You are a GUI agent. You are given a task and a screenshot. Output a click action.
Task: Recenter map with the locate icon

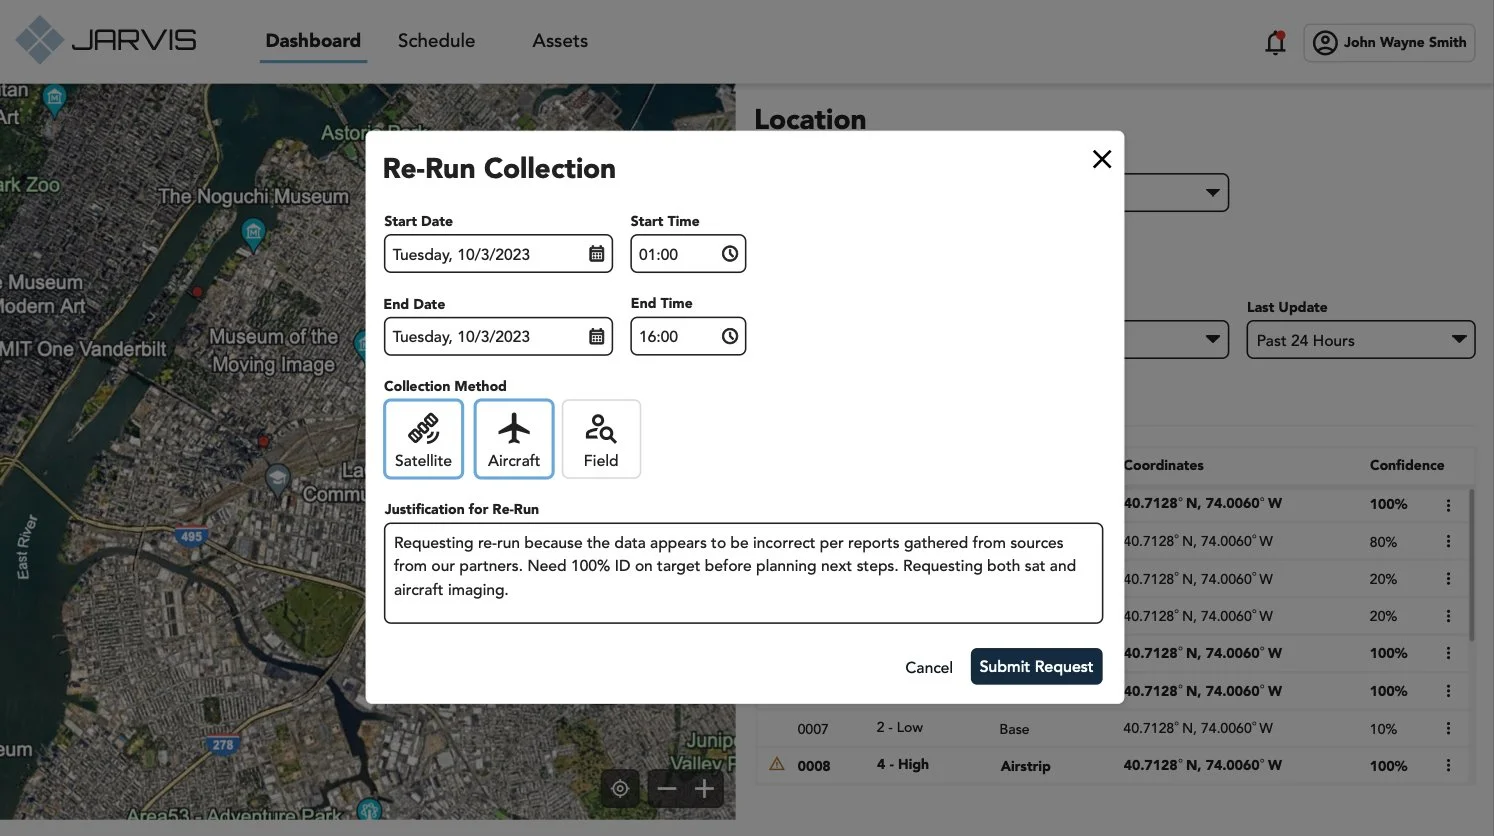point(620,789)
